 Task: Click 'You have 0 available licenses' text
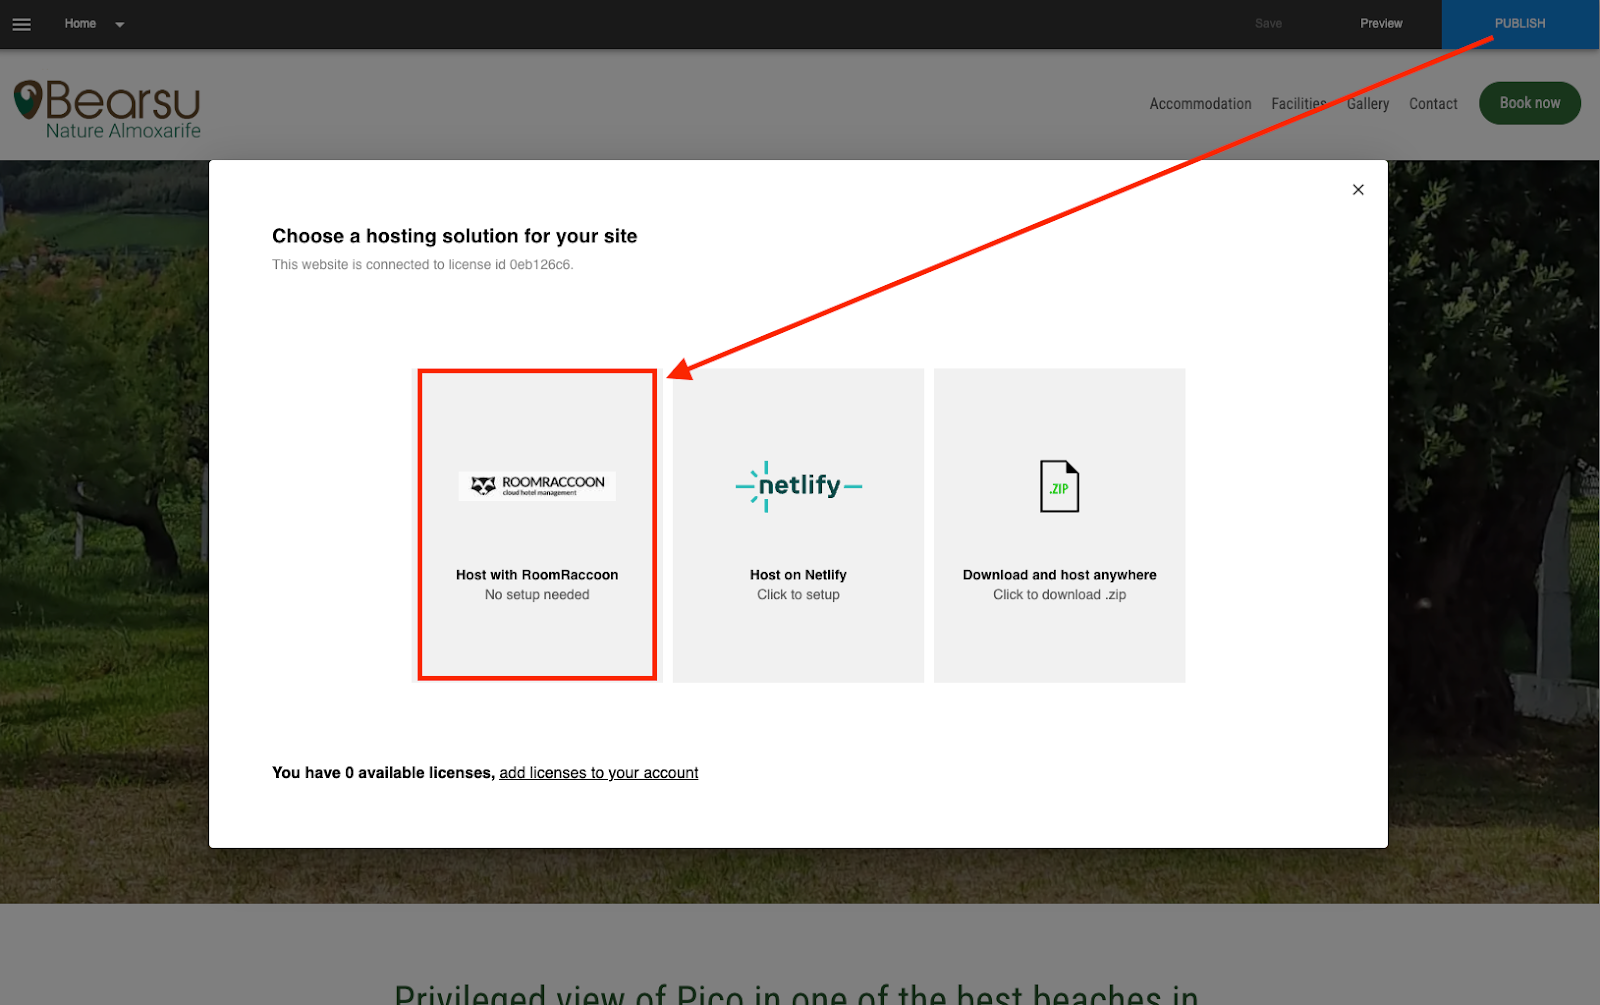(383, 773)
